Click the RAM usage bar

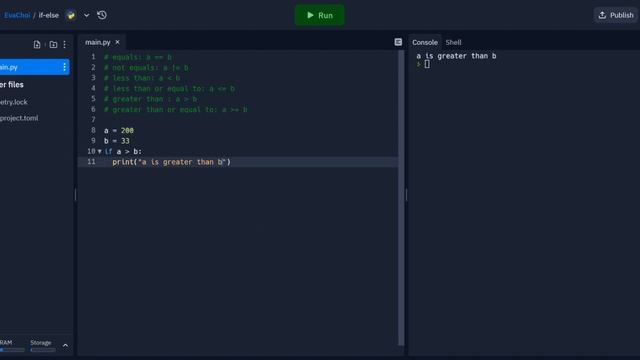click(x=12, y=350)
